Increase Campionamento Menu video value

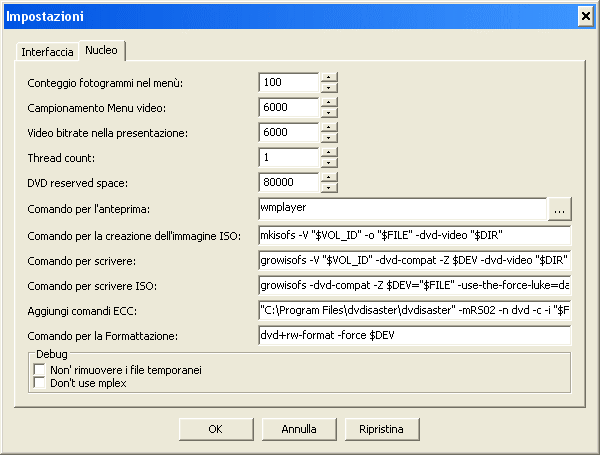328,102
